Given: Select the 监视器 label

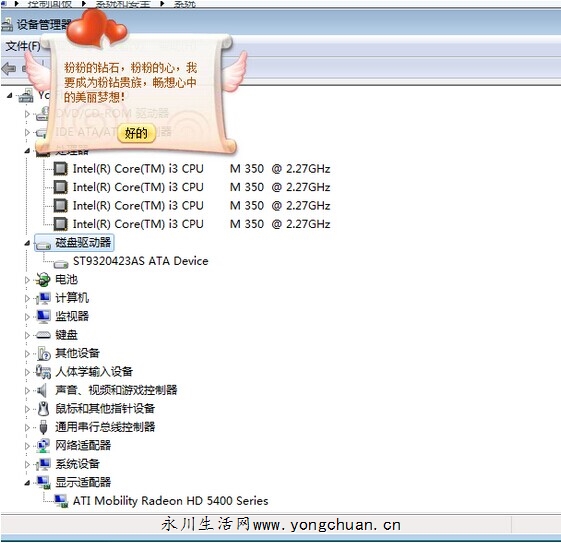Looking at the screenshot, I should [72, 316].
